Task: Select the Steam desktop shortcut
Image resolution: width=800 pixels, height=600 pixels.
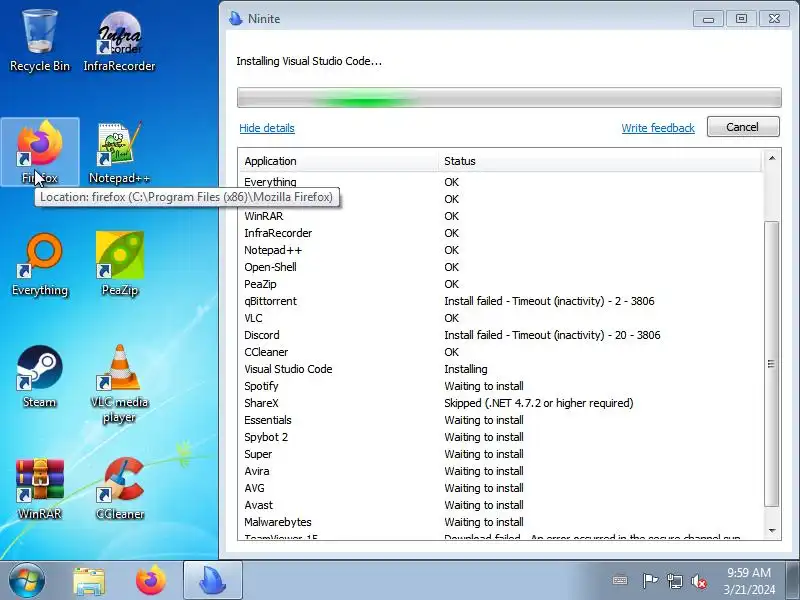Action: 40,377
